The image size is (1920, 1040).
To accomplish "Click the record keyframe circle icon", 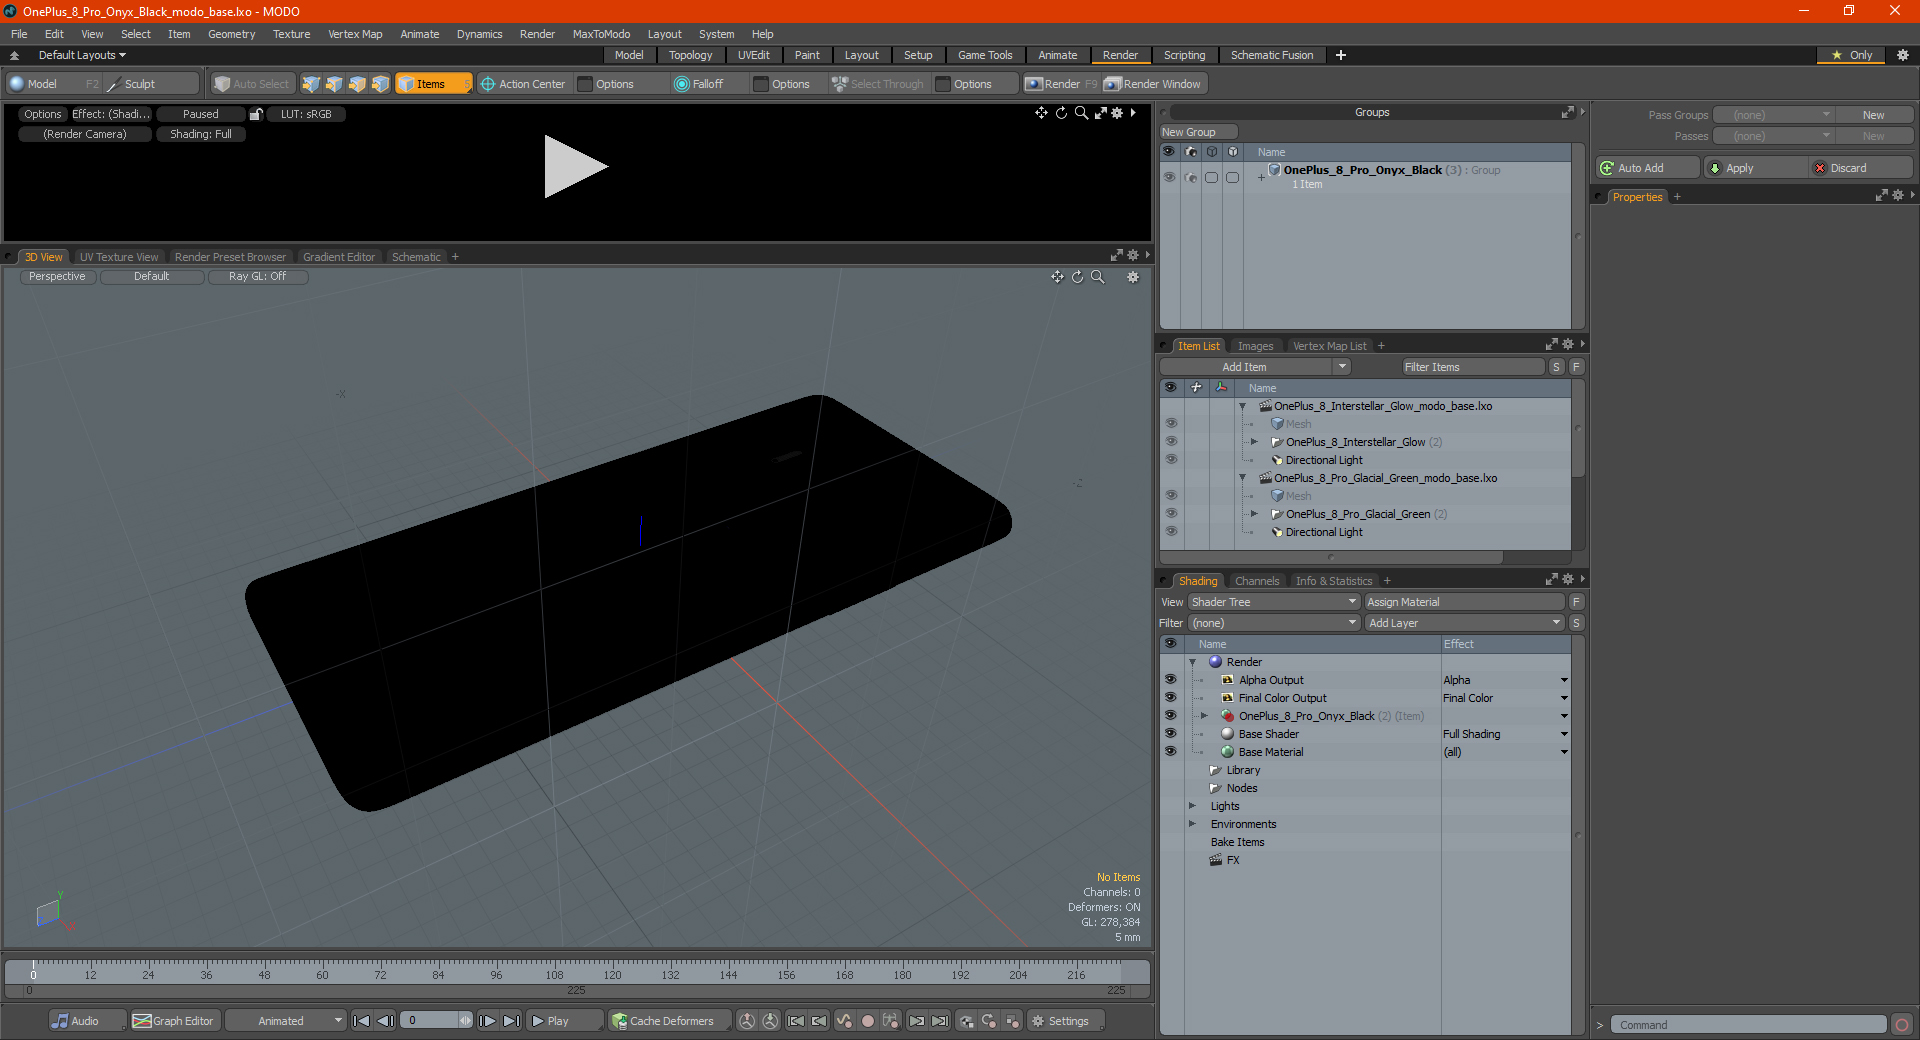I will coord(868,1021).
